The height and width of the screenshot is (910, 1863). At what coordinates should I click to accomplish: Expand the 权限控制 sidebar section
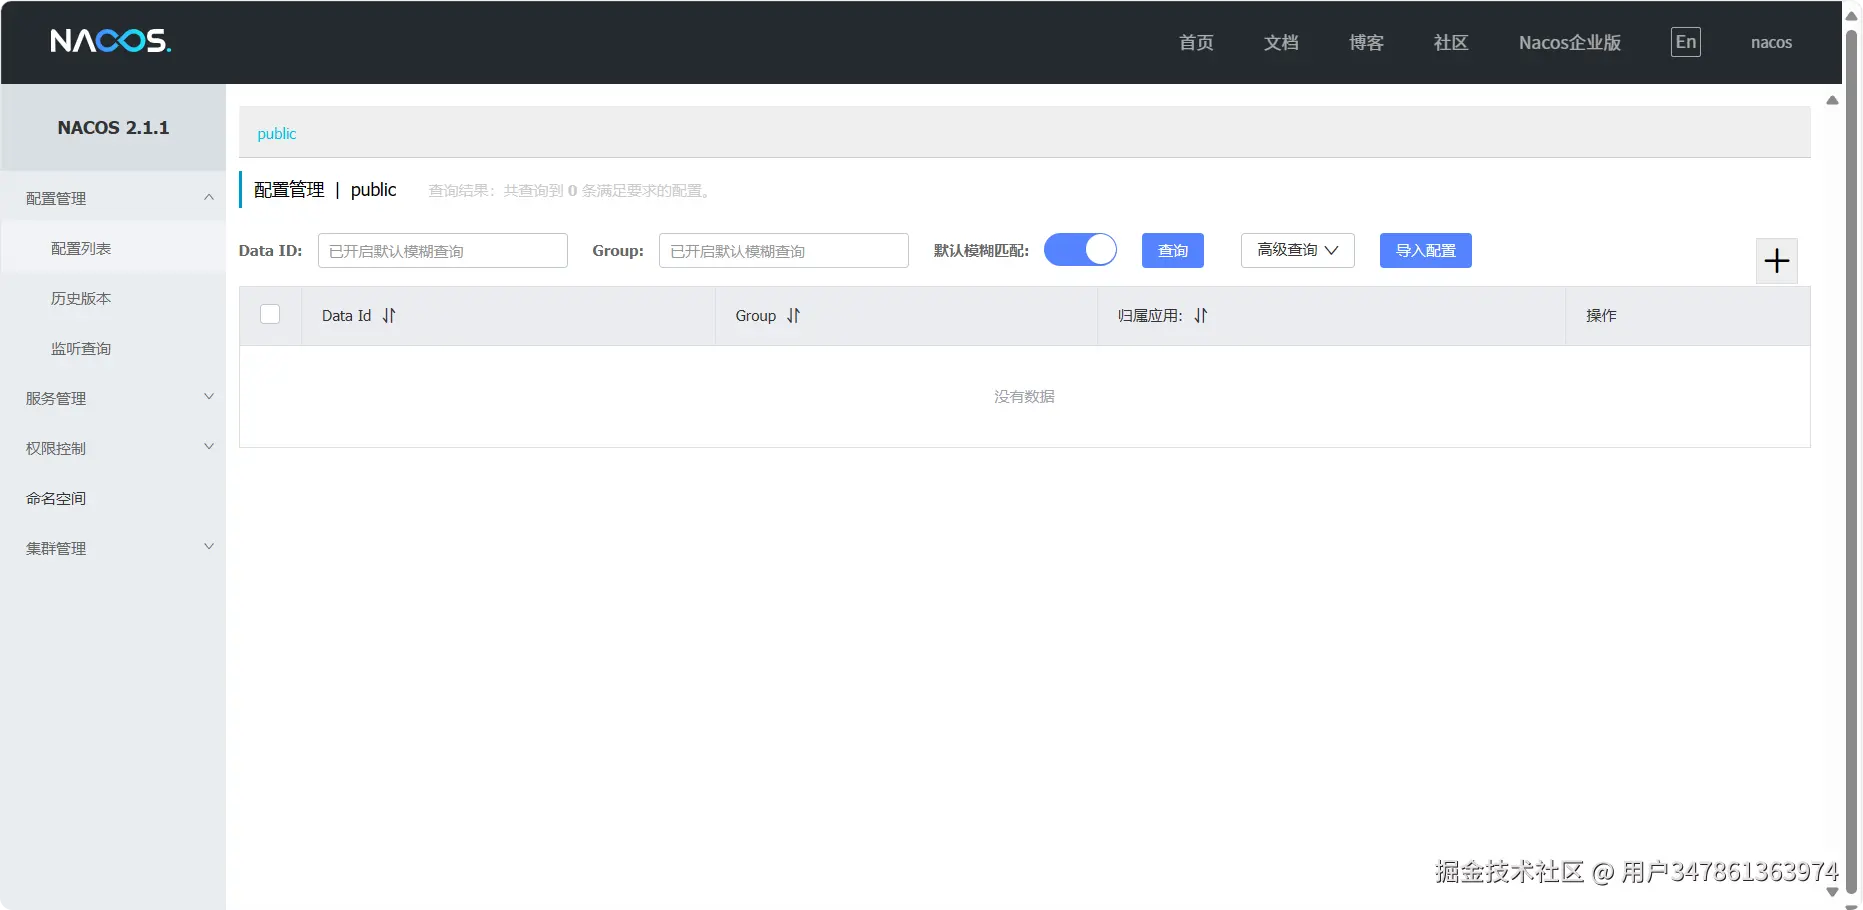click(113, 448)
